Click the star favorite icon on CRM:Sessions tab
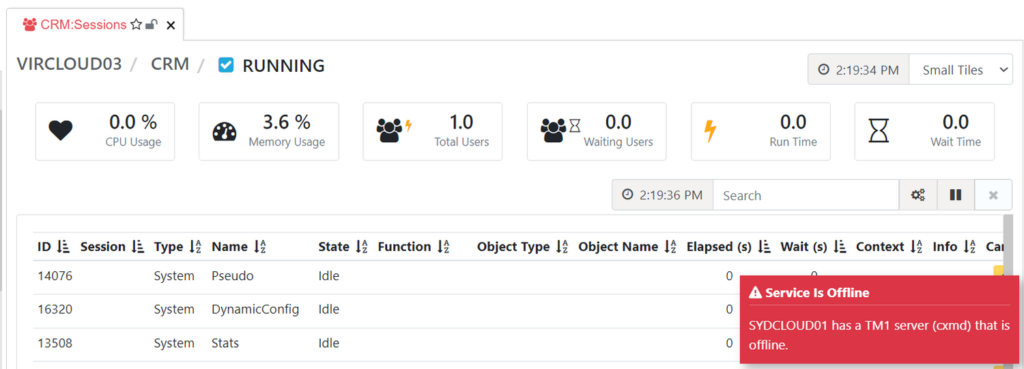Viewport: 1024px width, 369px height. (x=136, y=25)
